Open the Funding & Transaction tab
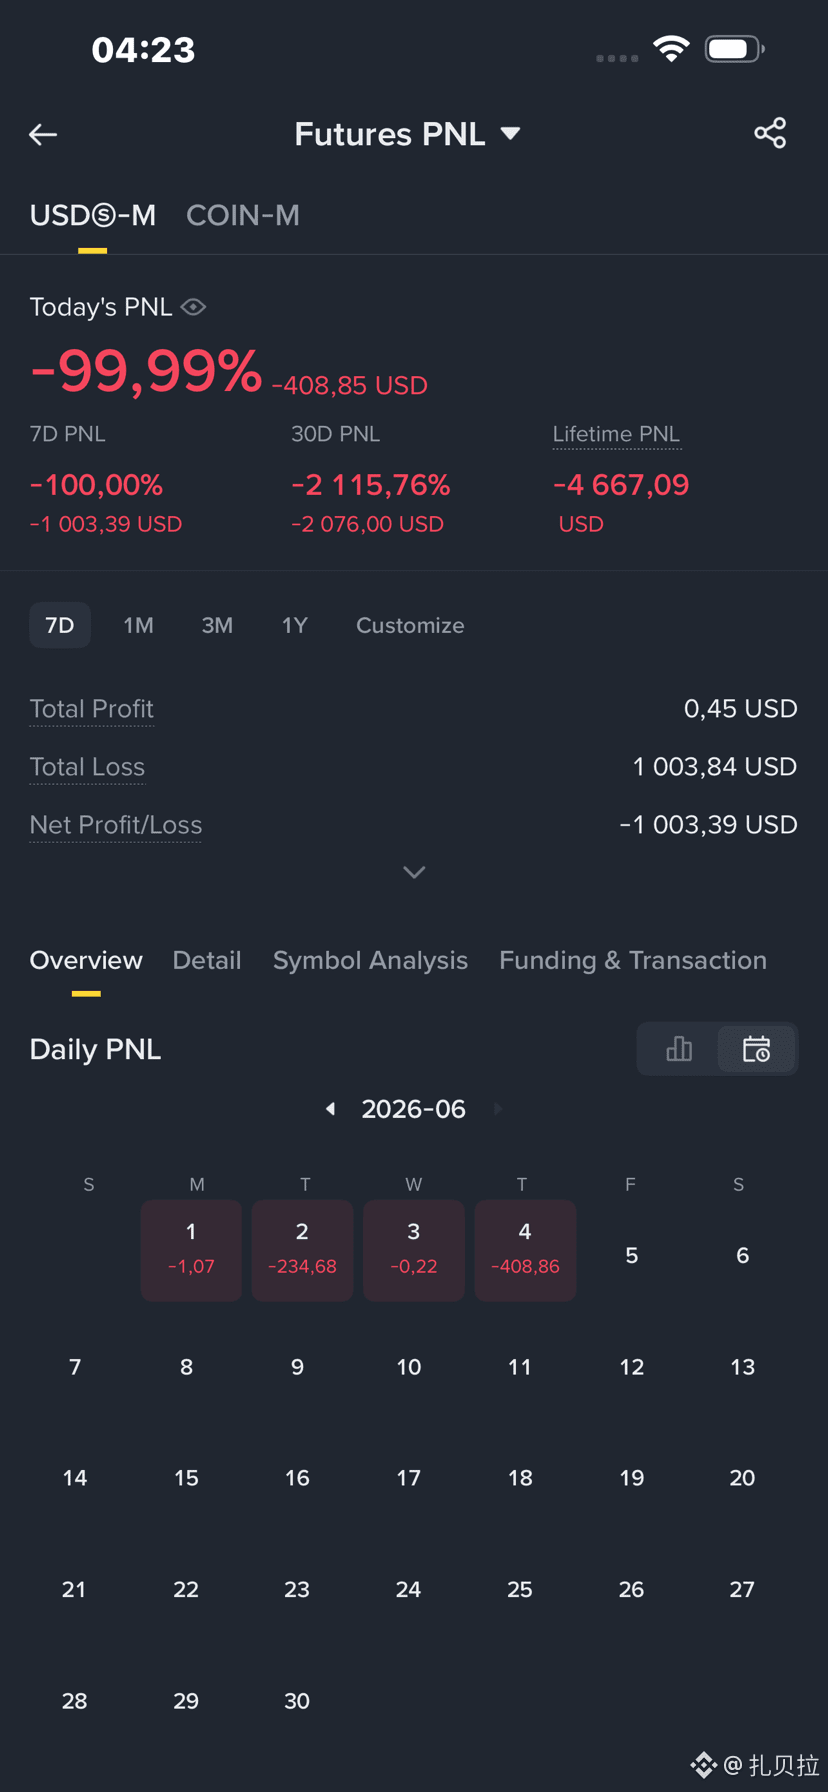 click(x=633, y=960)
